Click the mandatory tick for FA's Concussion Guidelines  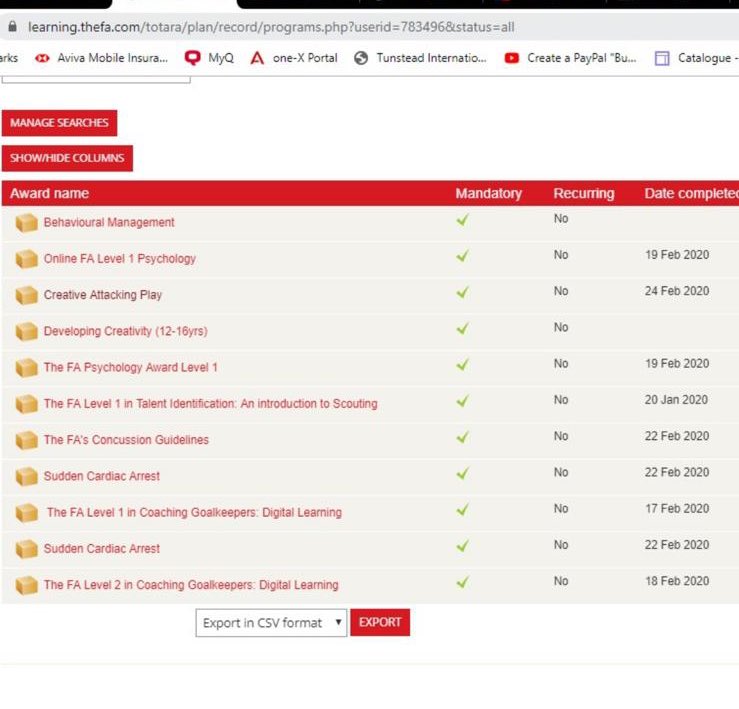463,437
